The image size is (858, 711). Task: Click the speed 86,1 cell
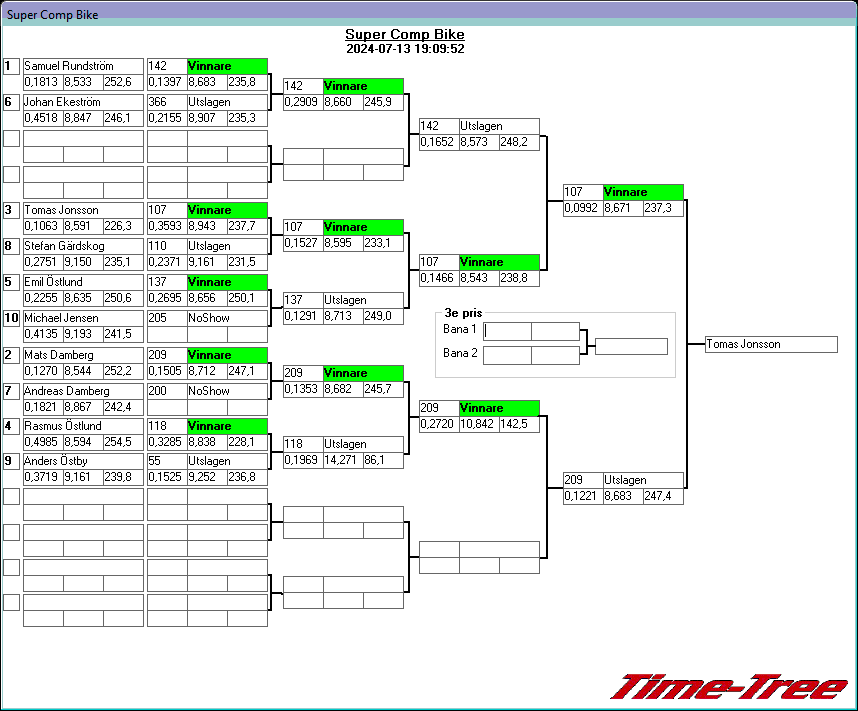click(x=383, y=460)
